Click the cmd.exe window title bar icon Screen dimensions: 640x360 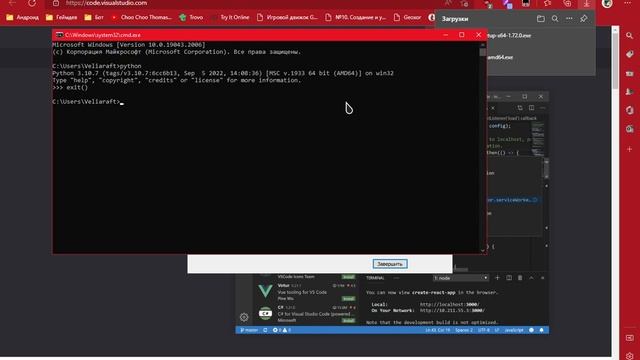tap(60, 35)
